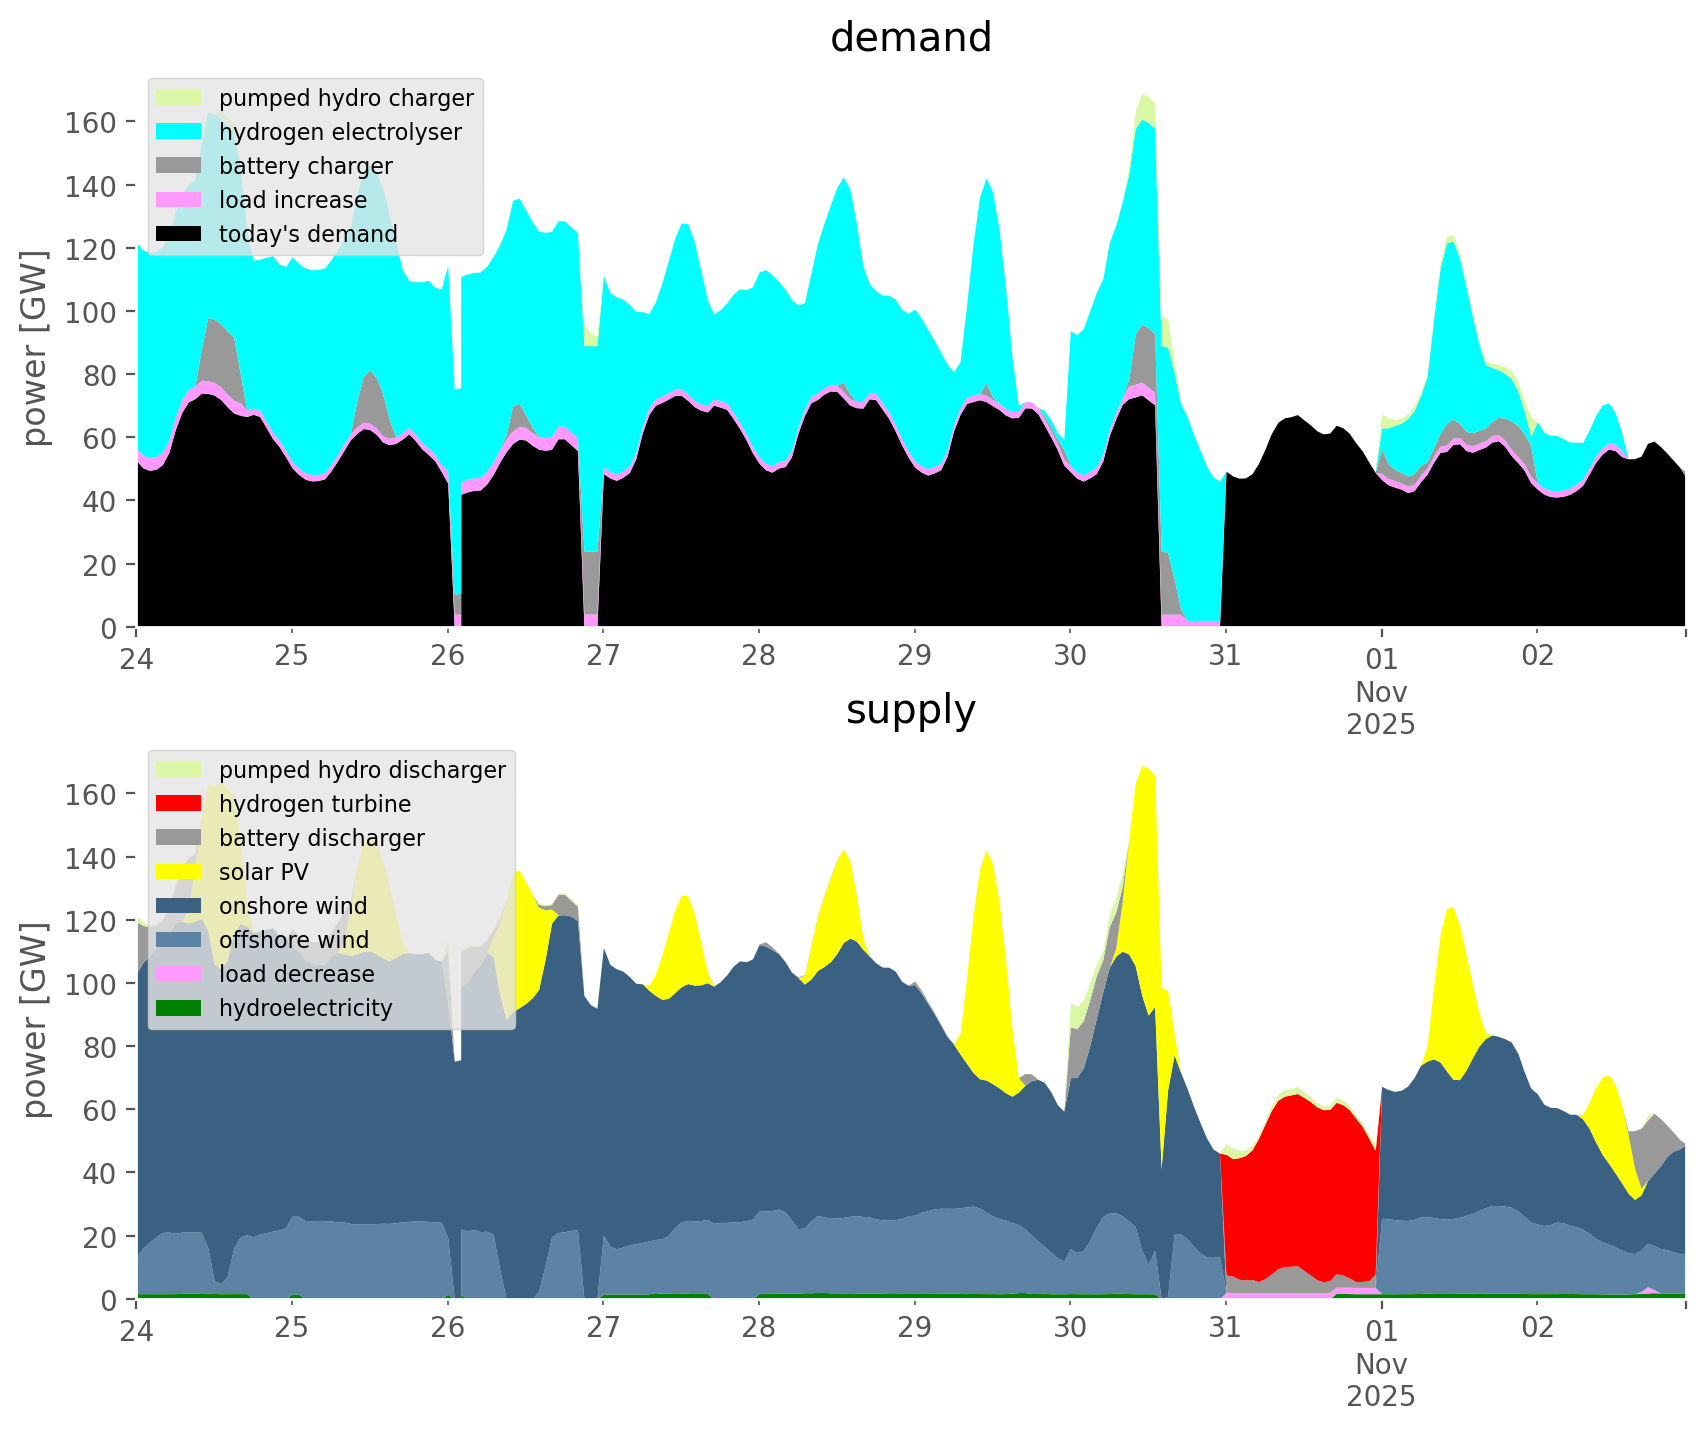Select the black today's demand legend swatch
Screen dimensions: 1706x1431
coord(180,234)
